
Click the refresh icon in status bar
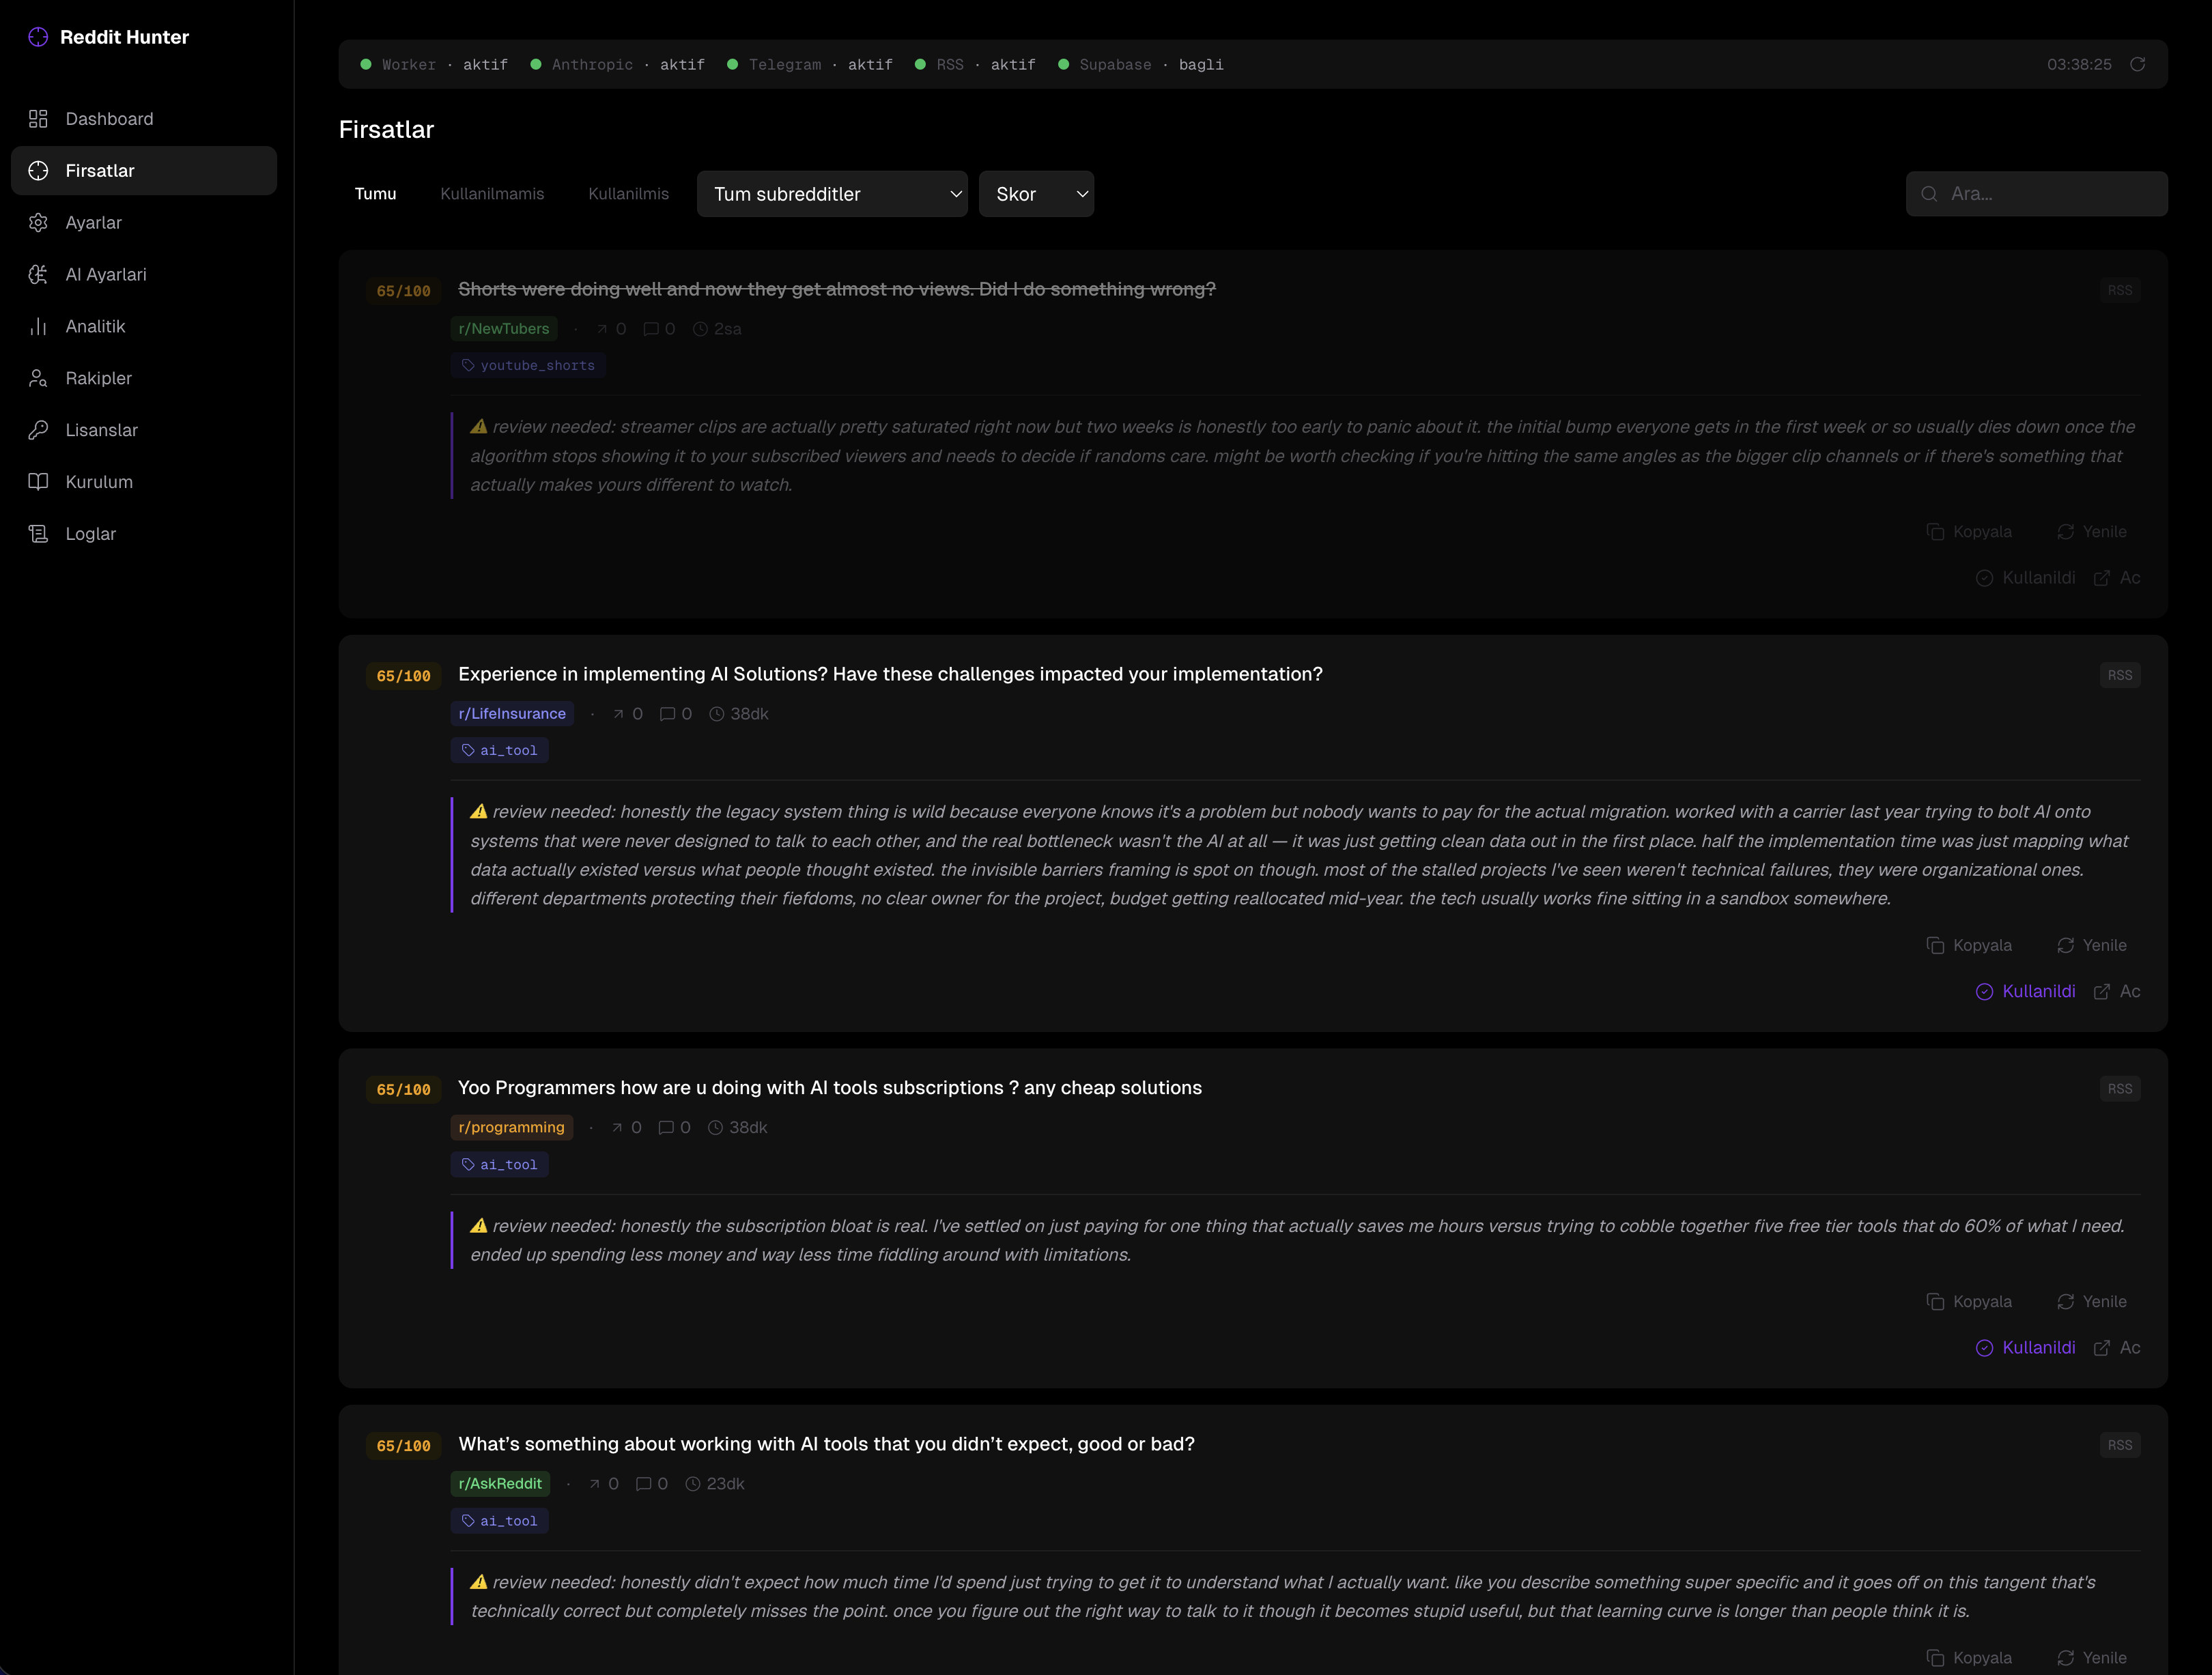(2137, 64)
